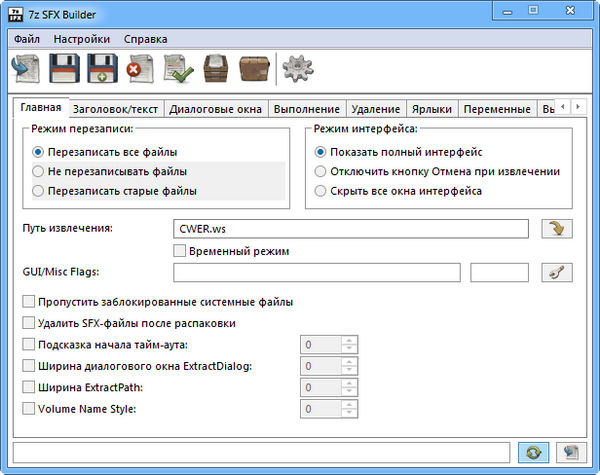Decrease ExtractDialog width spinner value
Viewport: 600px width, 475px height.
349,370
